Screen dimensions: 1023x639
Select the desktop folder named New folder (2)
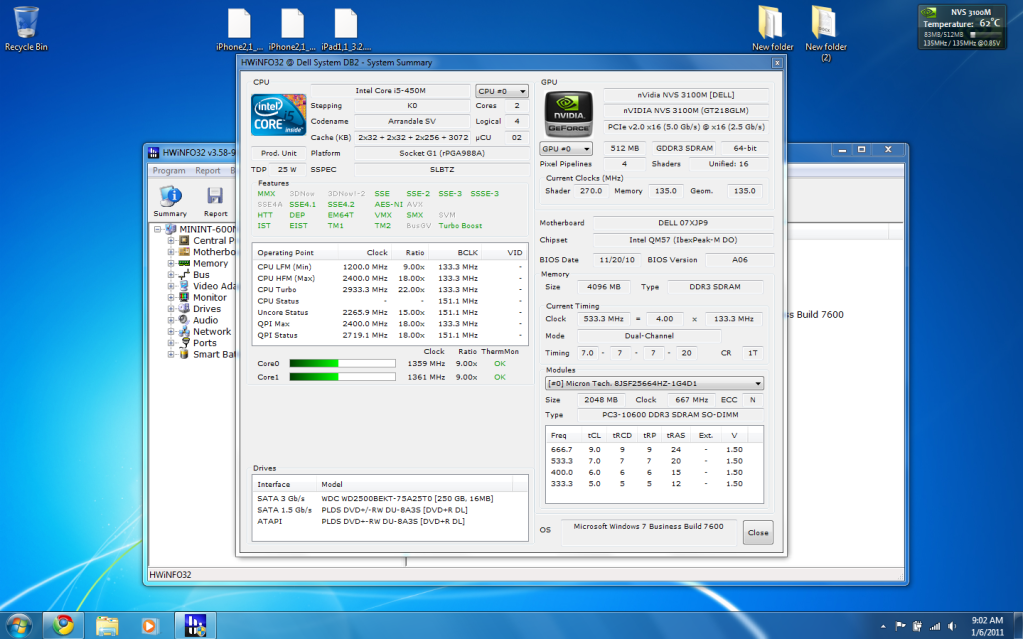(x=826, y=33)
